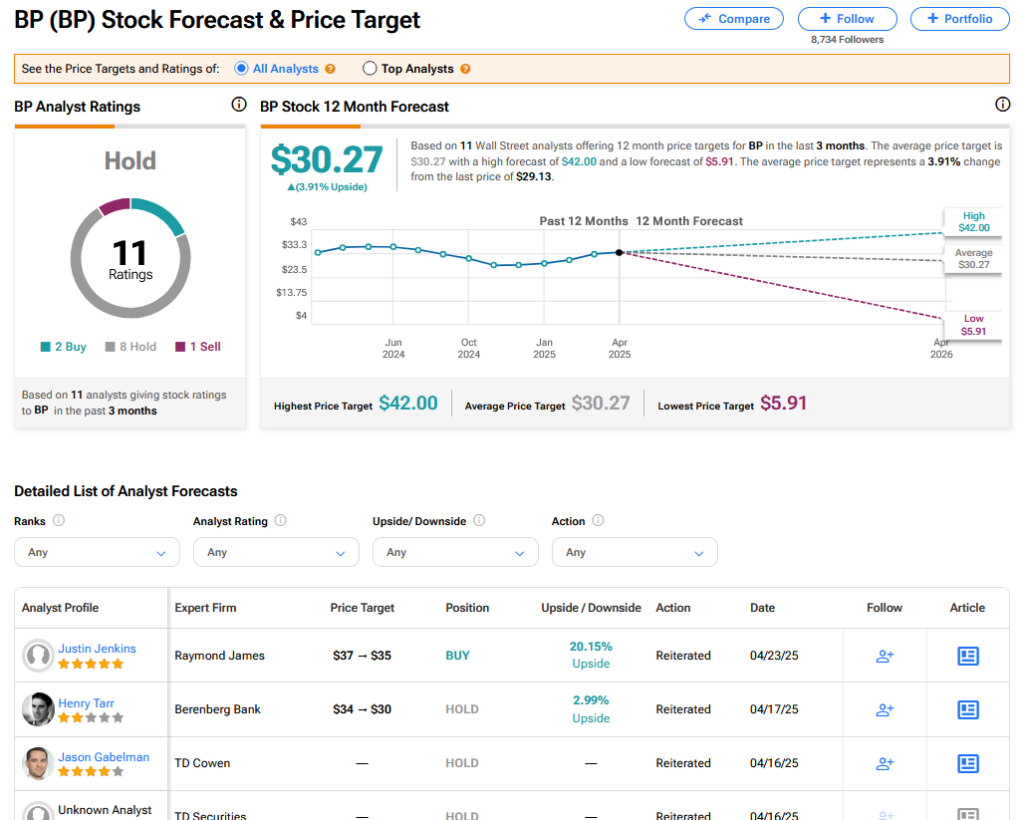The height and width of the screenshot is (820, 1024).
Task: Select the Top Analysts radio button
Action: (x=370, y=69)
